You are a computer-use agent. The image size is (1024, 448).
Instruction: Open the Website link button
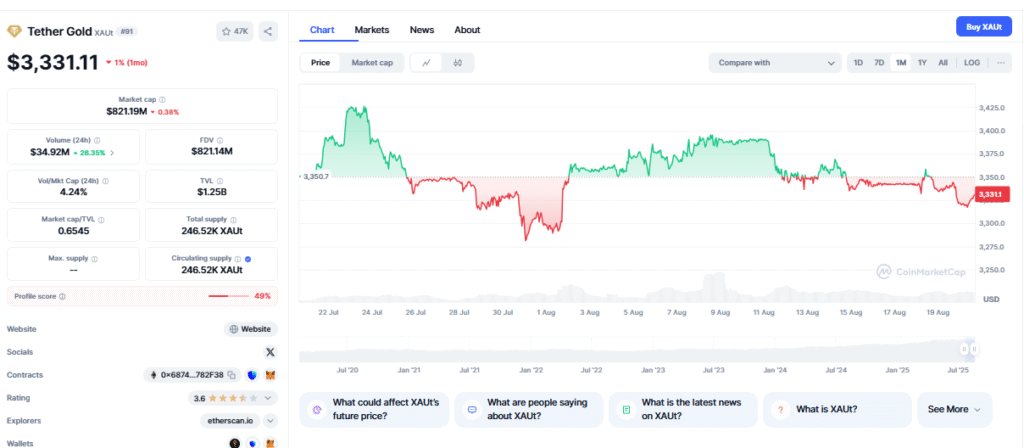(251, 329)
